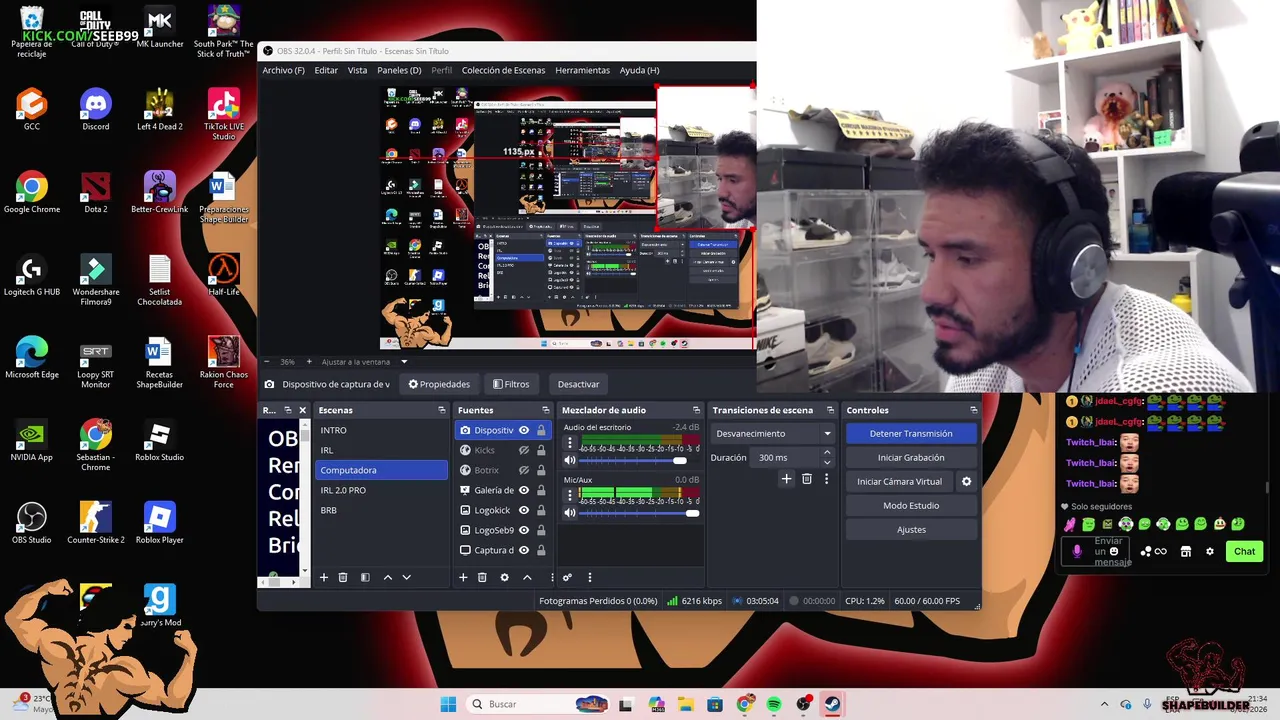
Task: Hide the LogoSeb9 source
Action: (523, 530)
